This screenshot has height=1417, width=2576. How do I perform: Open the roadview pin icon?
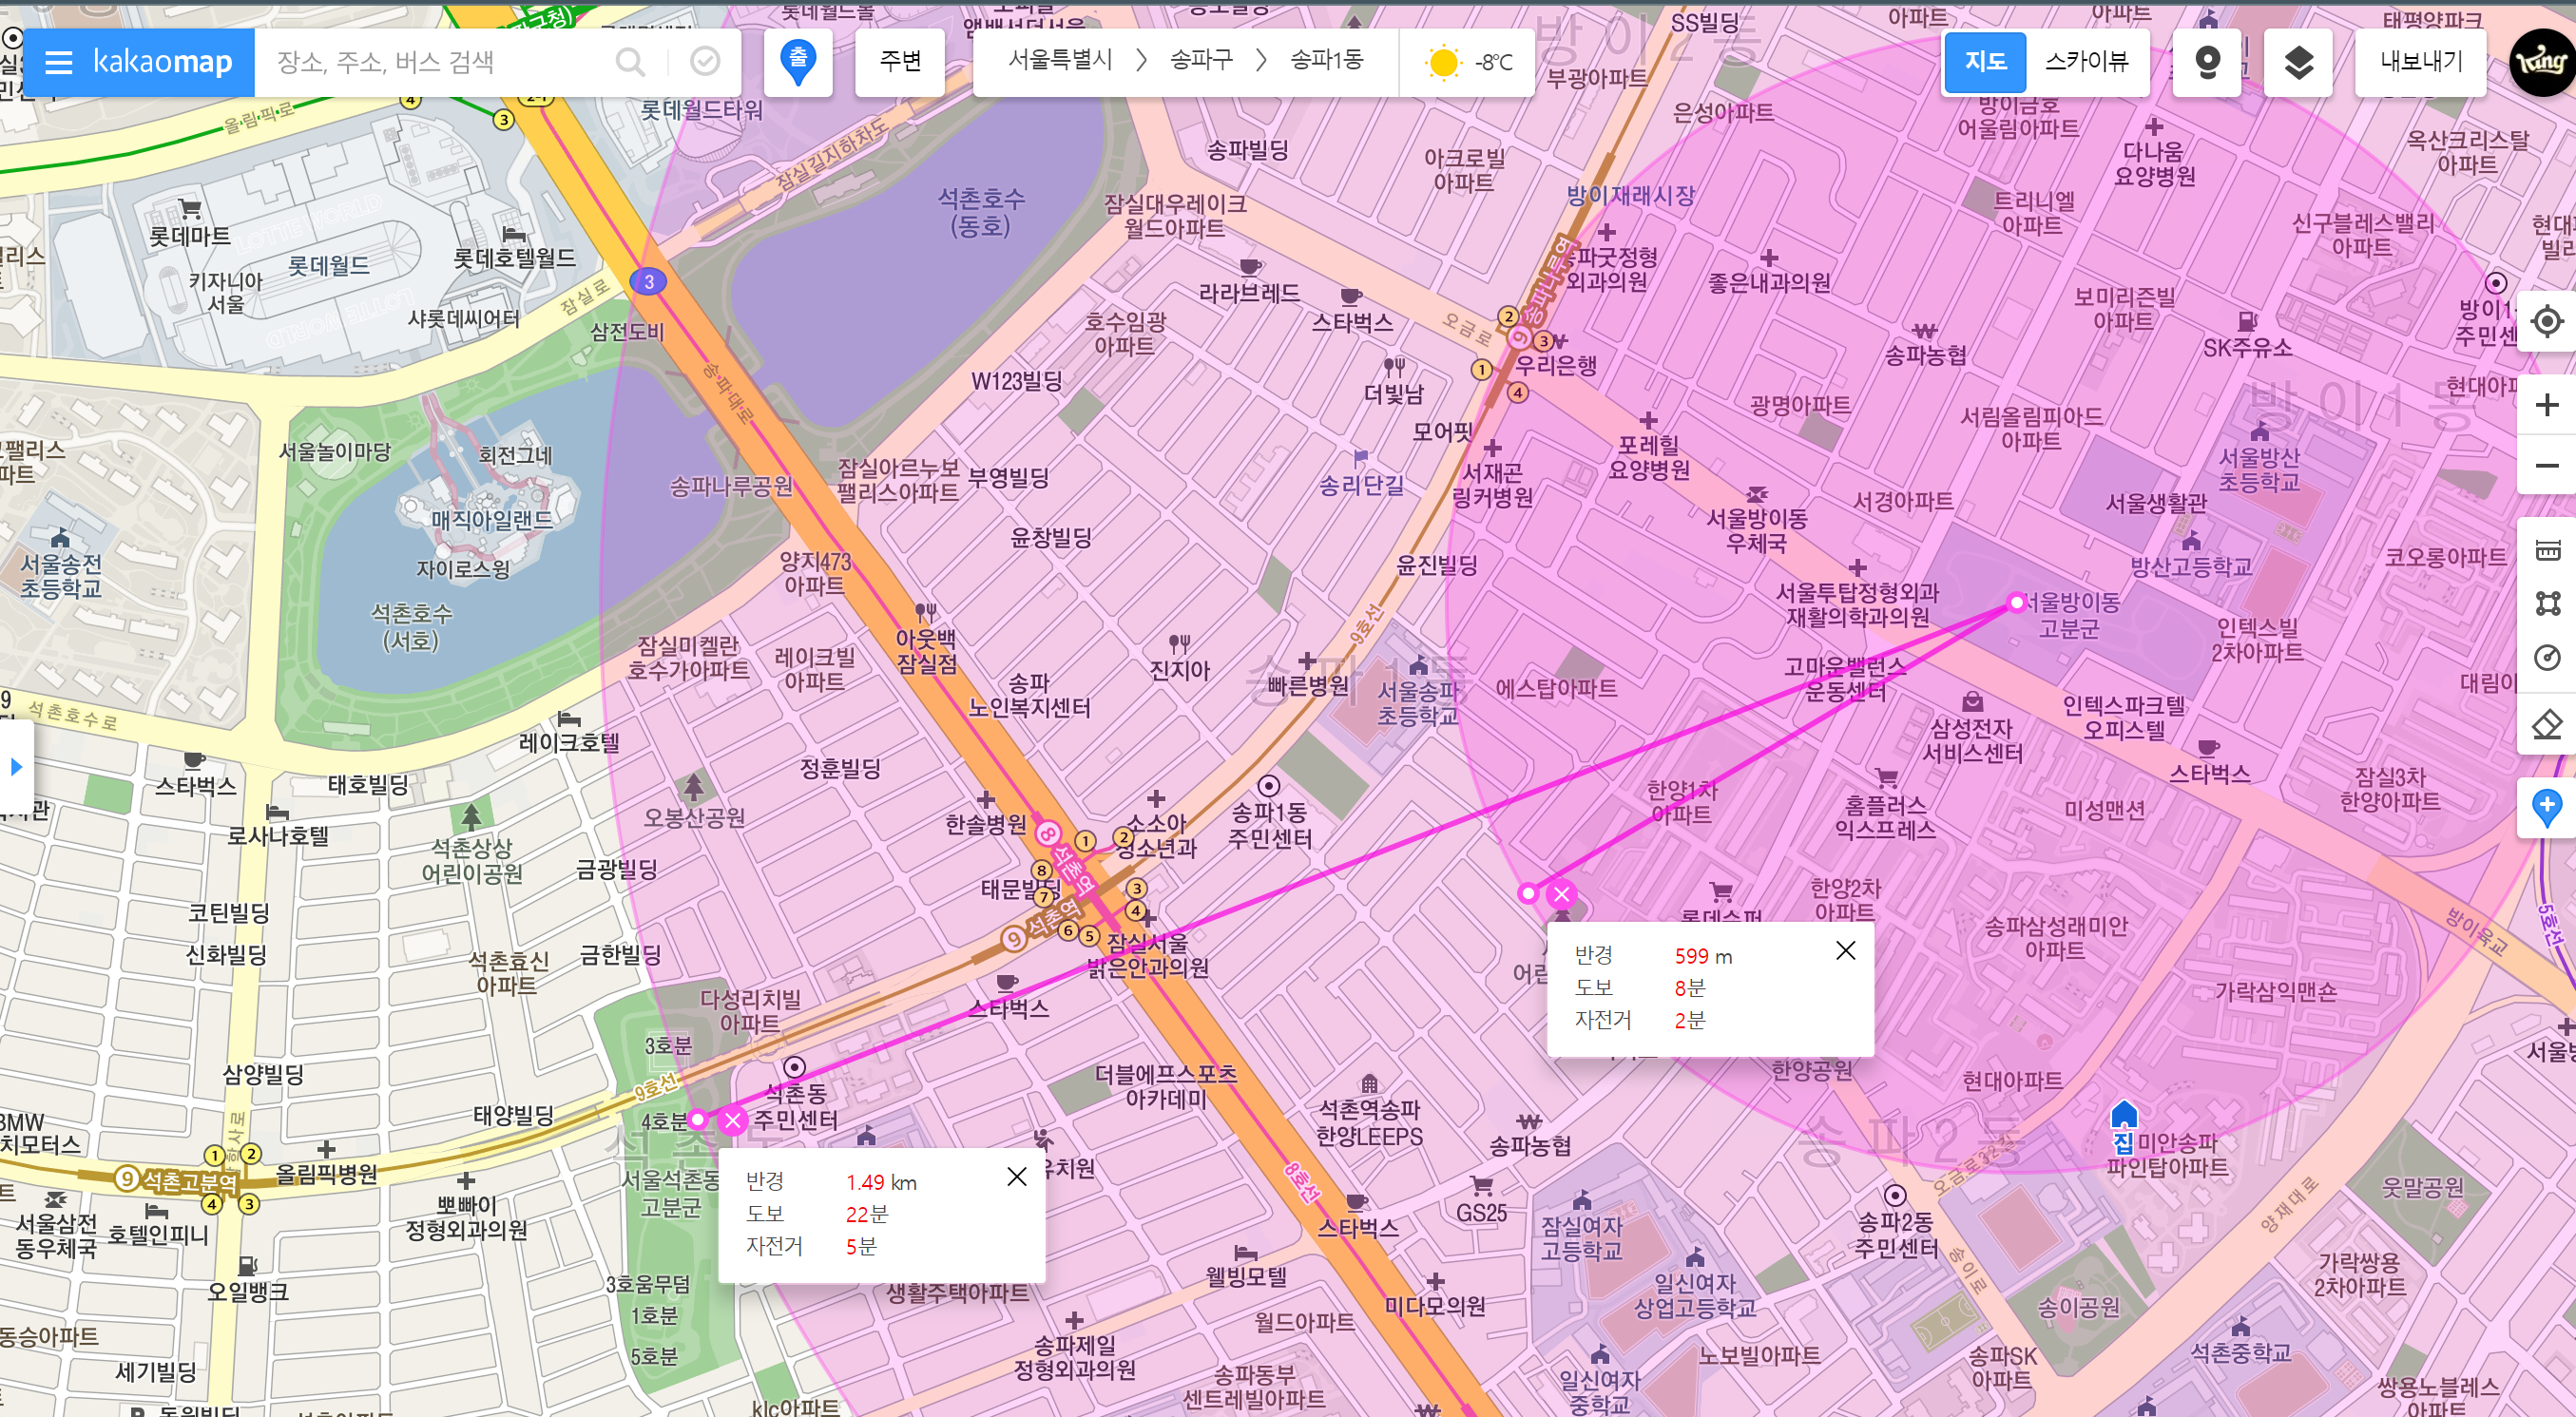pyautogui.click(x=2207, y=62)
